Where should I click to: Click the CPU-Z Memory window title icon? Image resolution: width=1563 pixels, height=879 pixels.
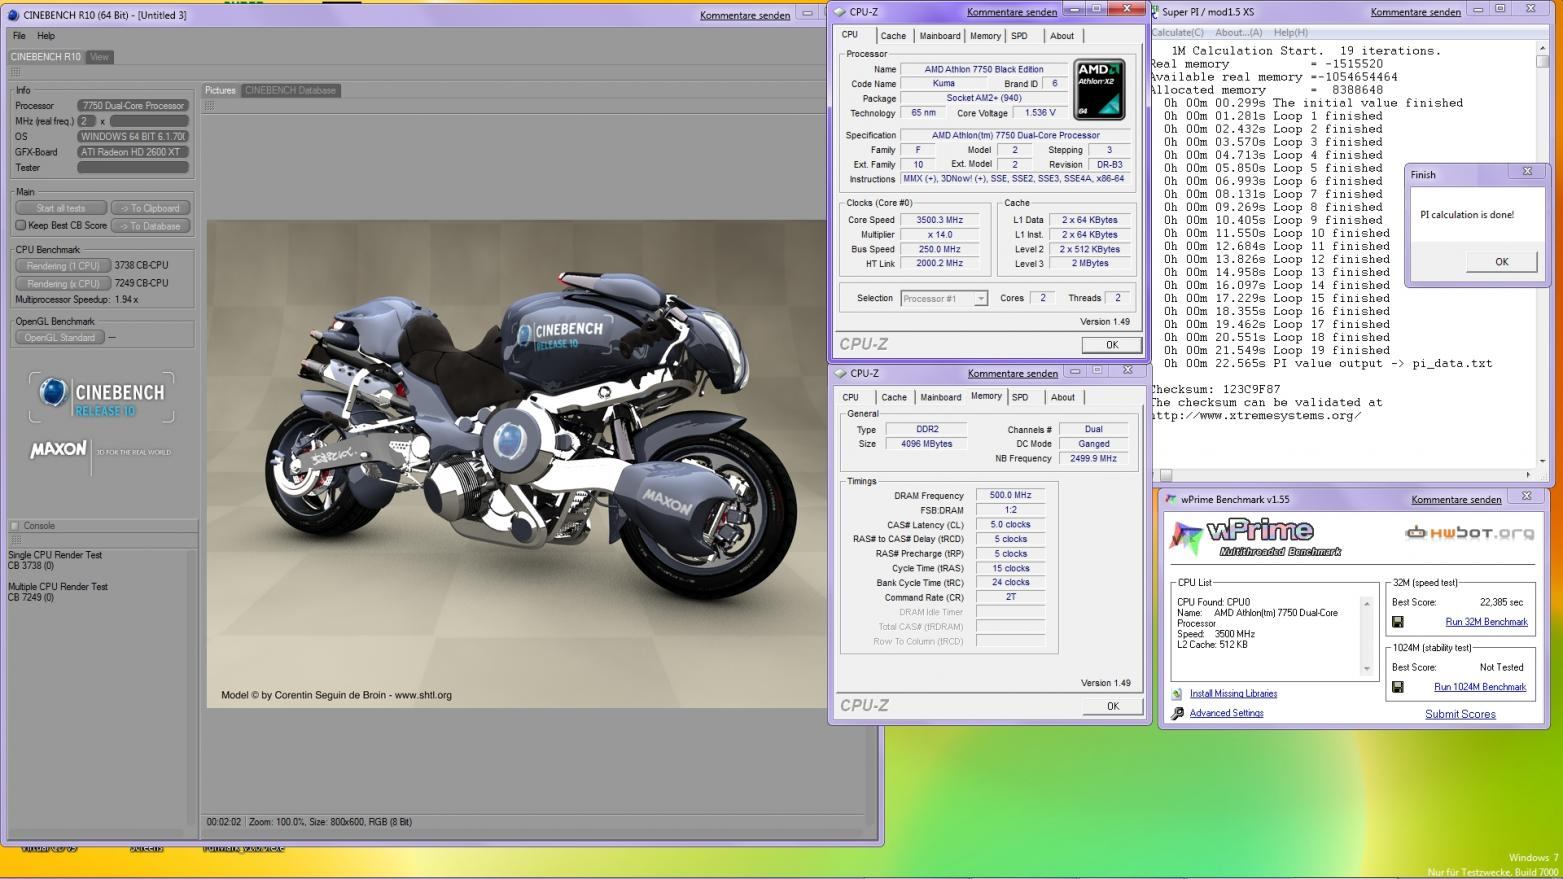point(840,373)
